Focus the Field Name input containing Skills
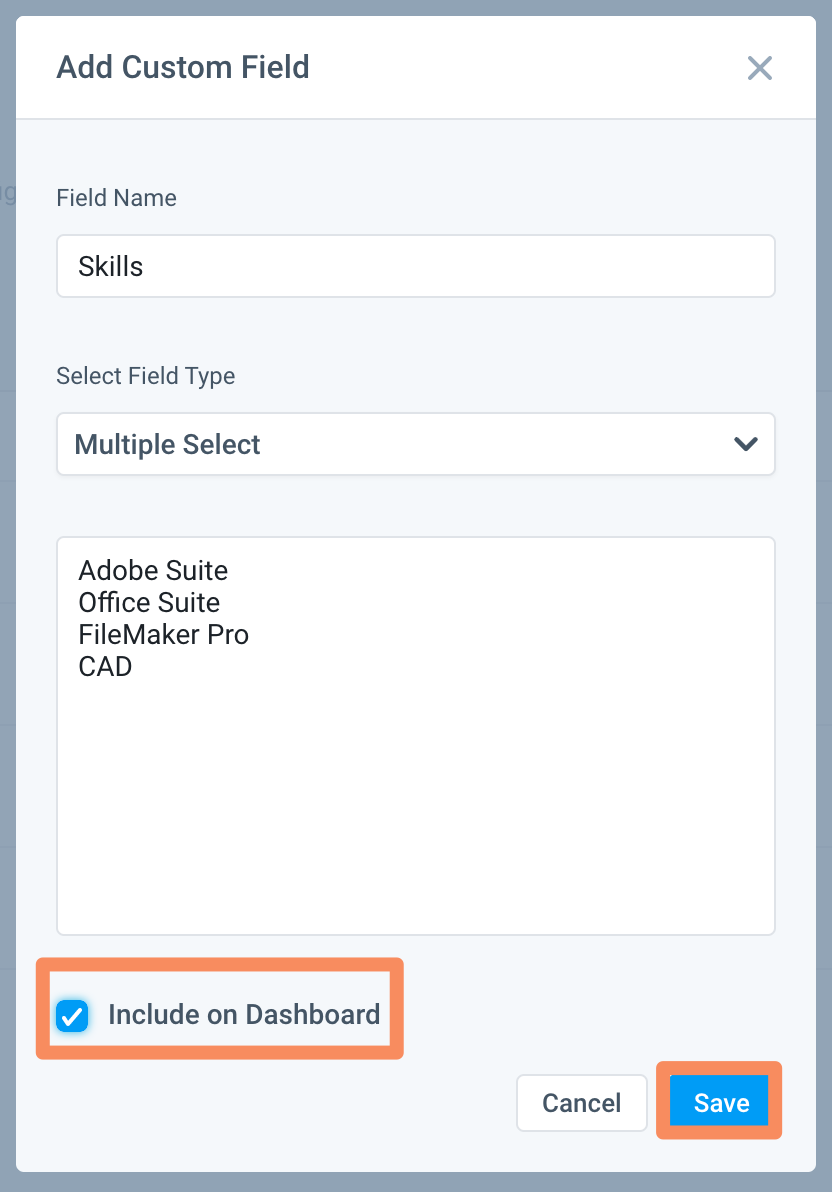Image resolution: width=832 pixels, height=1192 pixels. point(415,266)
